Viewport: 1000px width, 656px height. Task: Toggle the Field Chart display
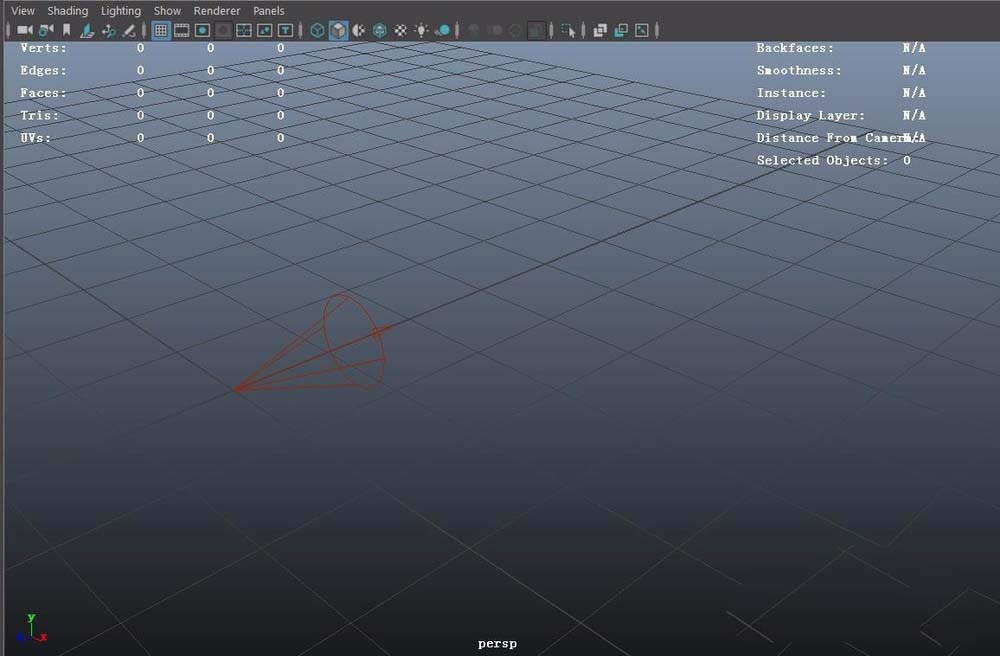tap(244, 30)
